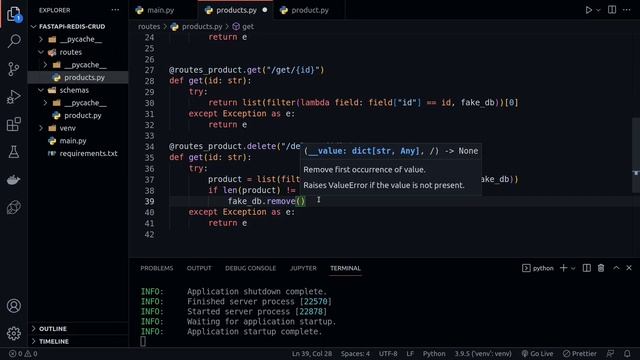This screenshot has width=640, height=360.
Task: Click line 39 fake_db.remove() in editor
Action: 267,201
